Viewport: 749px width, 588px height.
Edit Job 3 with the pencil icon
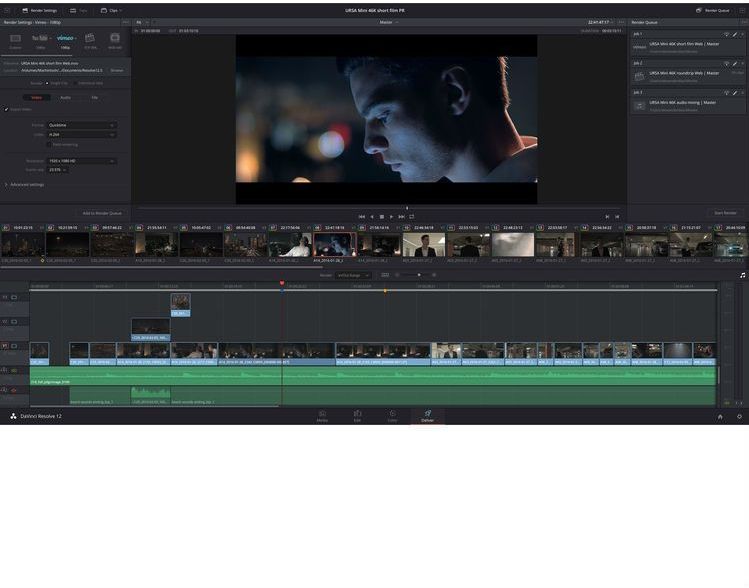tap(735, 93)
